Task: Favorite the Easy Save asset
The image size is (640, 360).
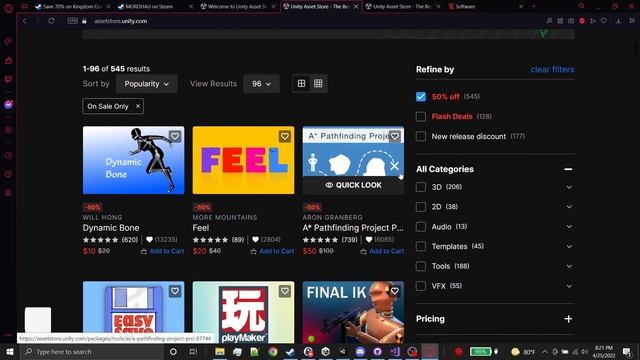Action: (x=175, y=291)
